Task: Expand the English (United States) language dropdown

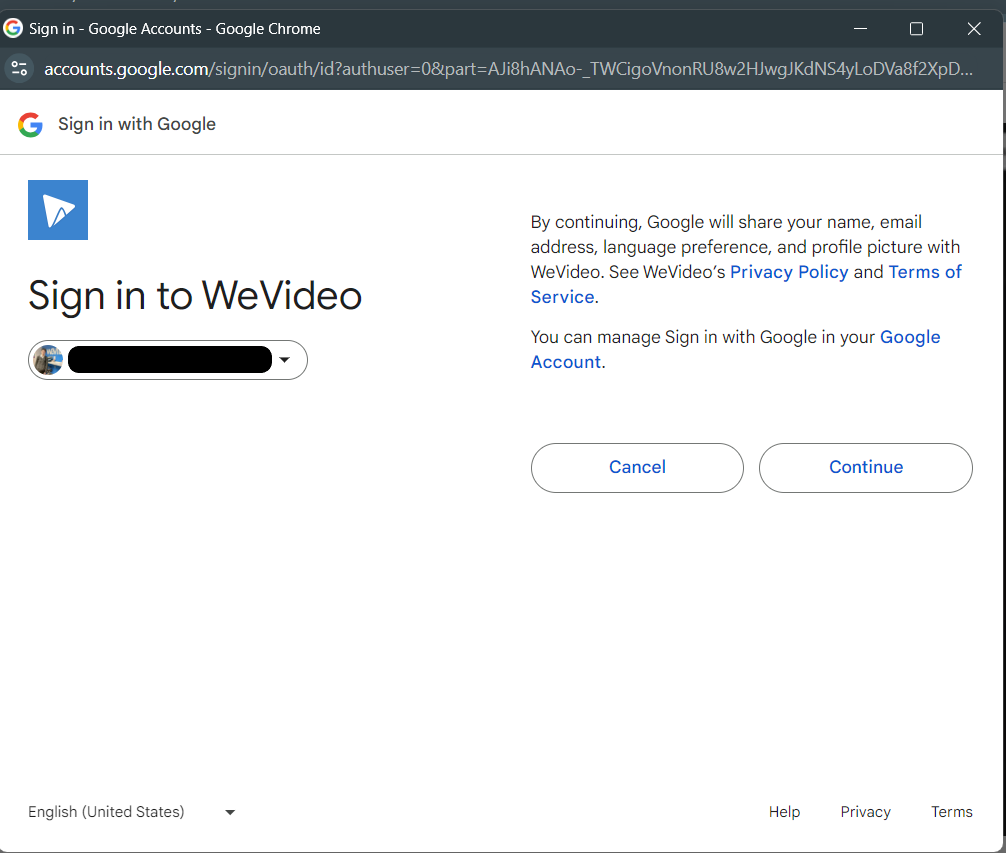Action: click(x=132, y=812)
